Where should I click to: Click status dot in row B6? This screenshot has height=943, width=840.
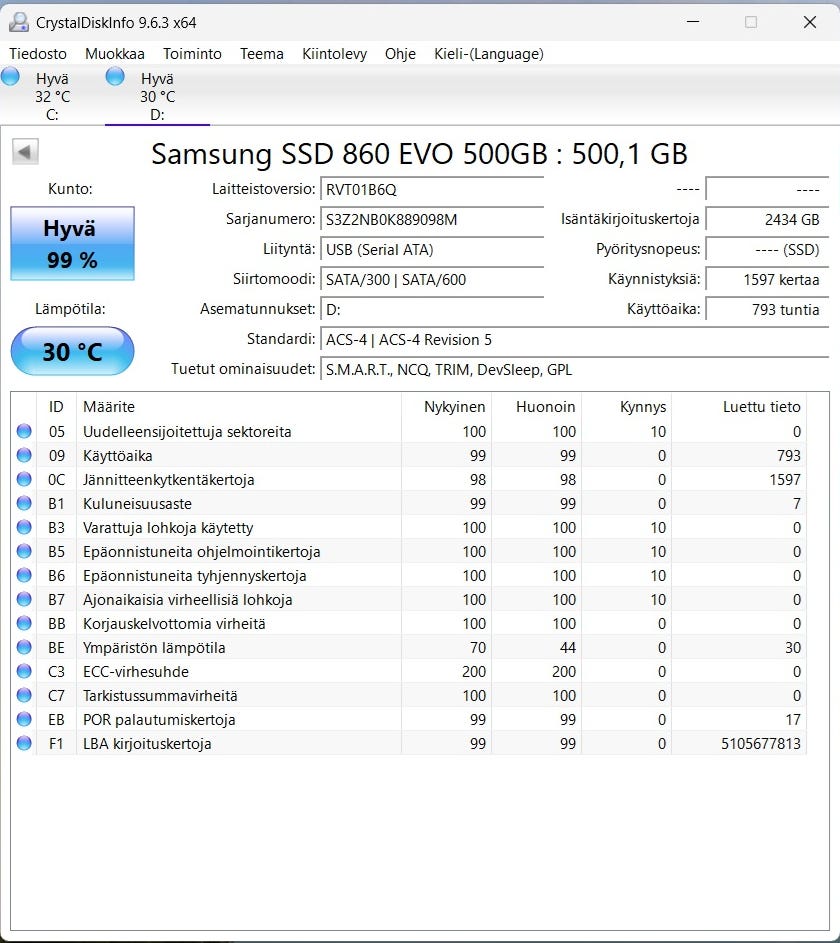pos(24,576)
